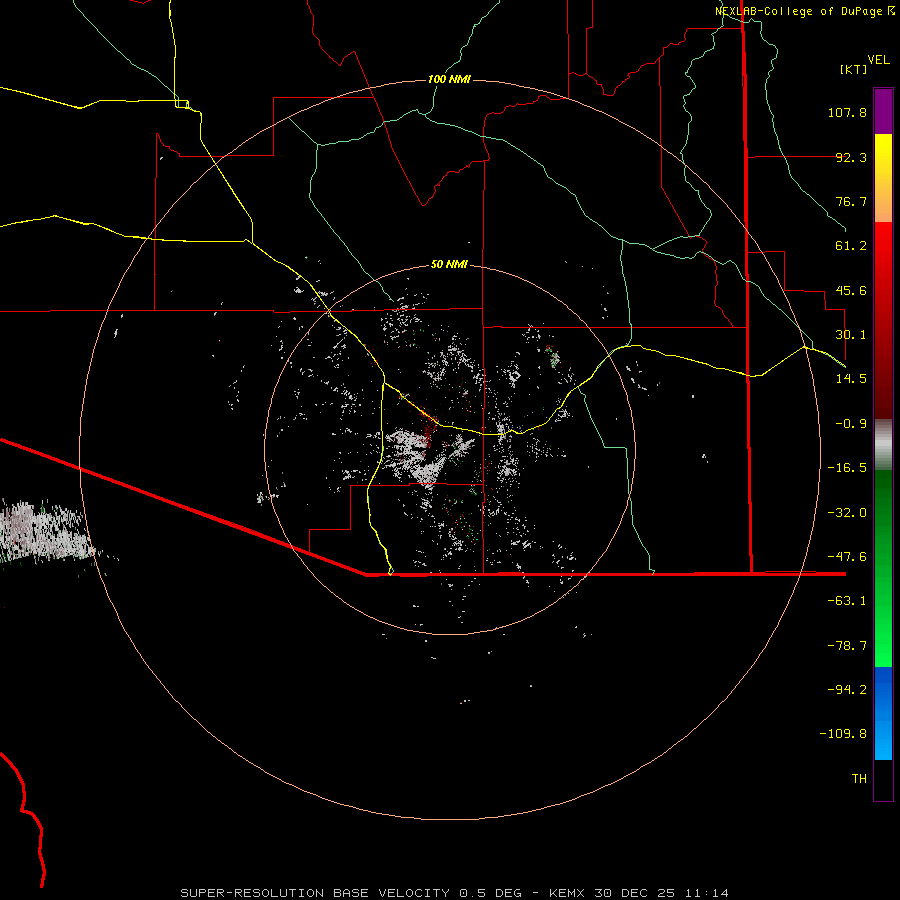Click the VEL legend title
This screenshot has height=900, width=900.
pos(879,60)
